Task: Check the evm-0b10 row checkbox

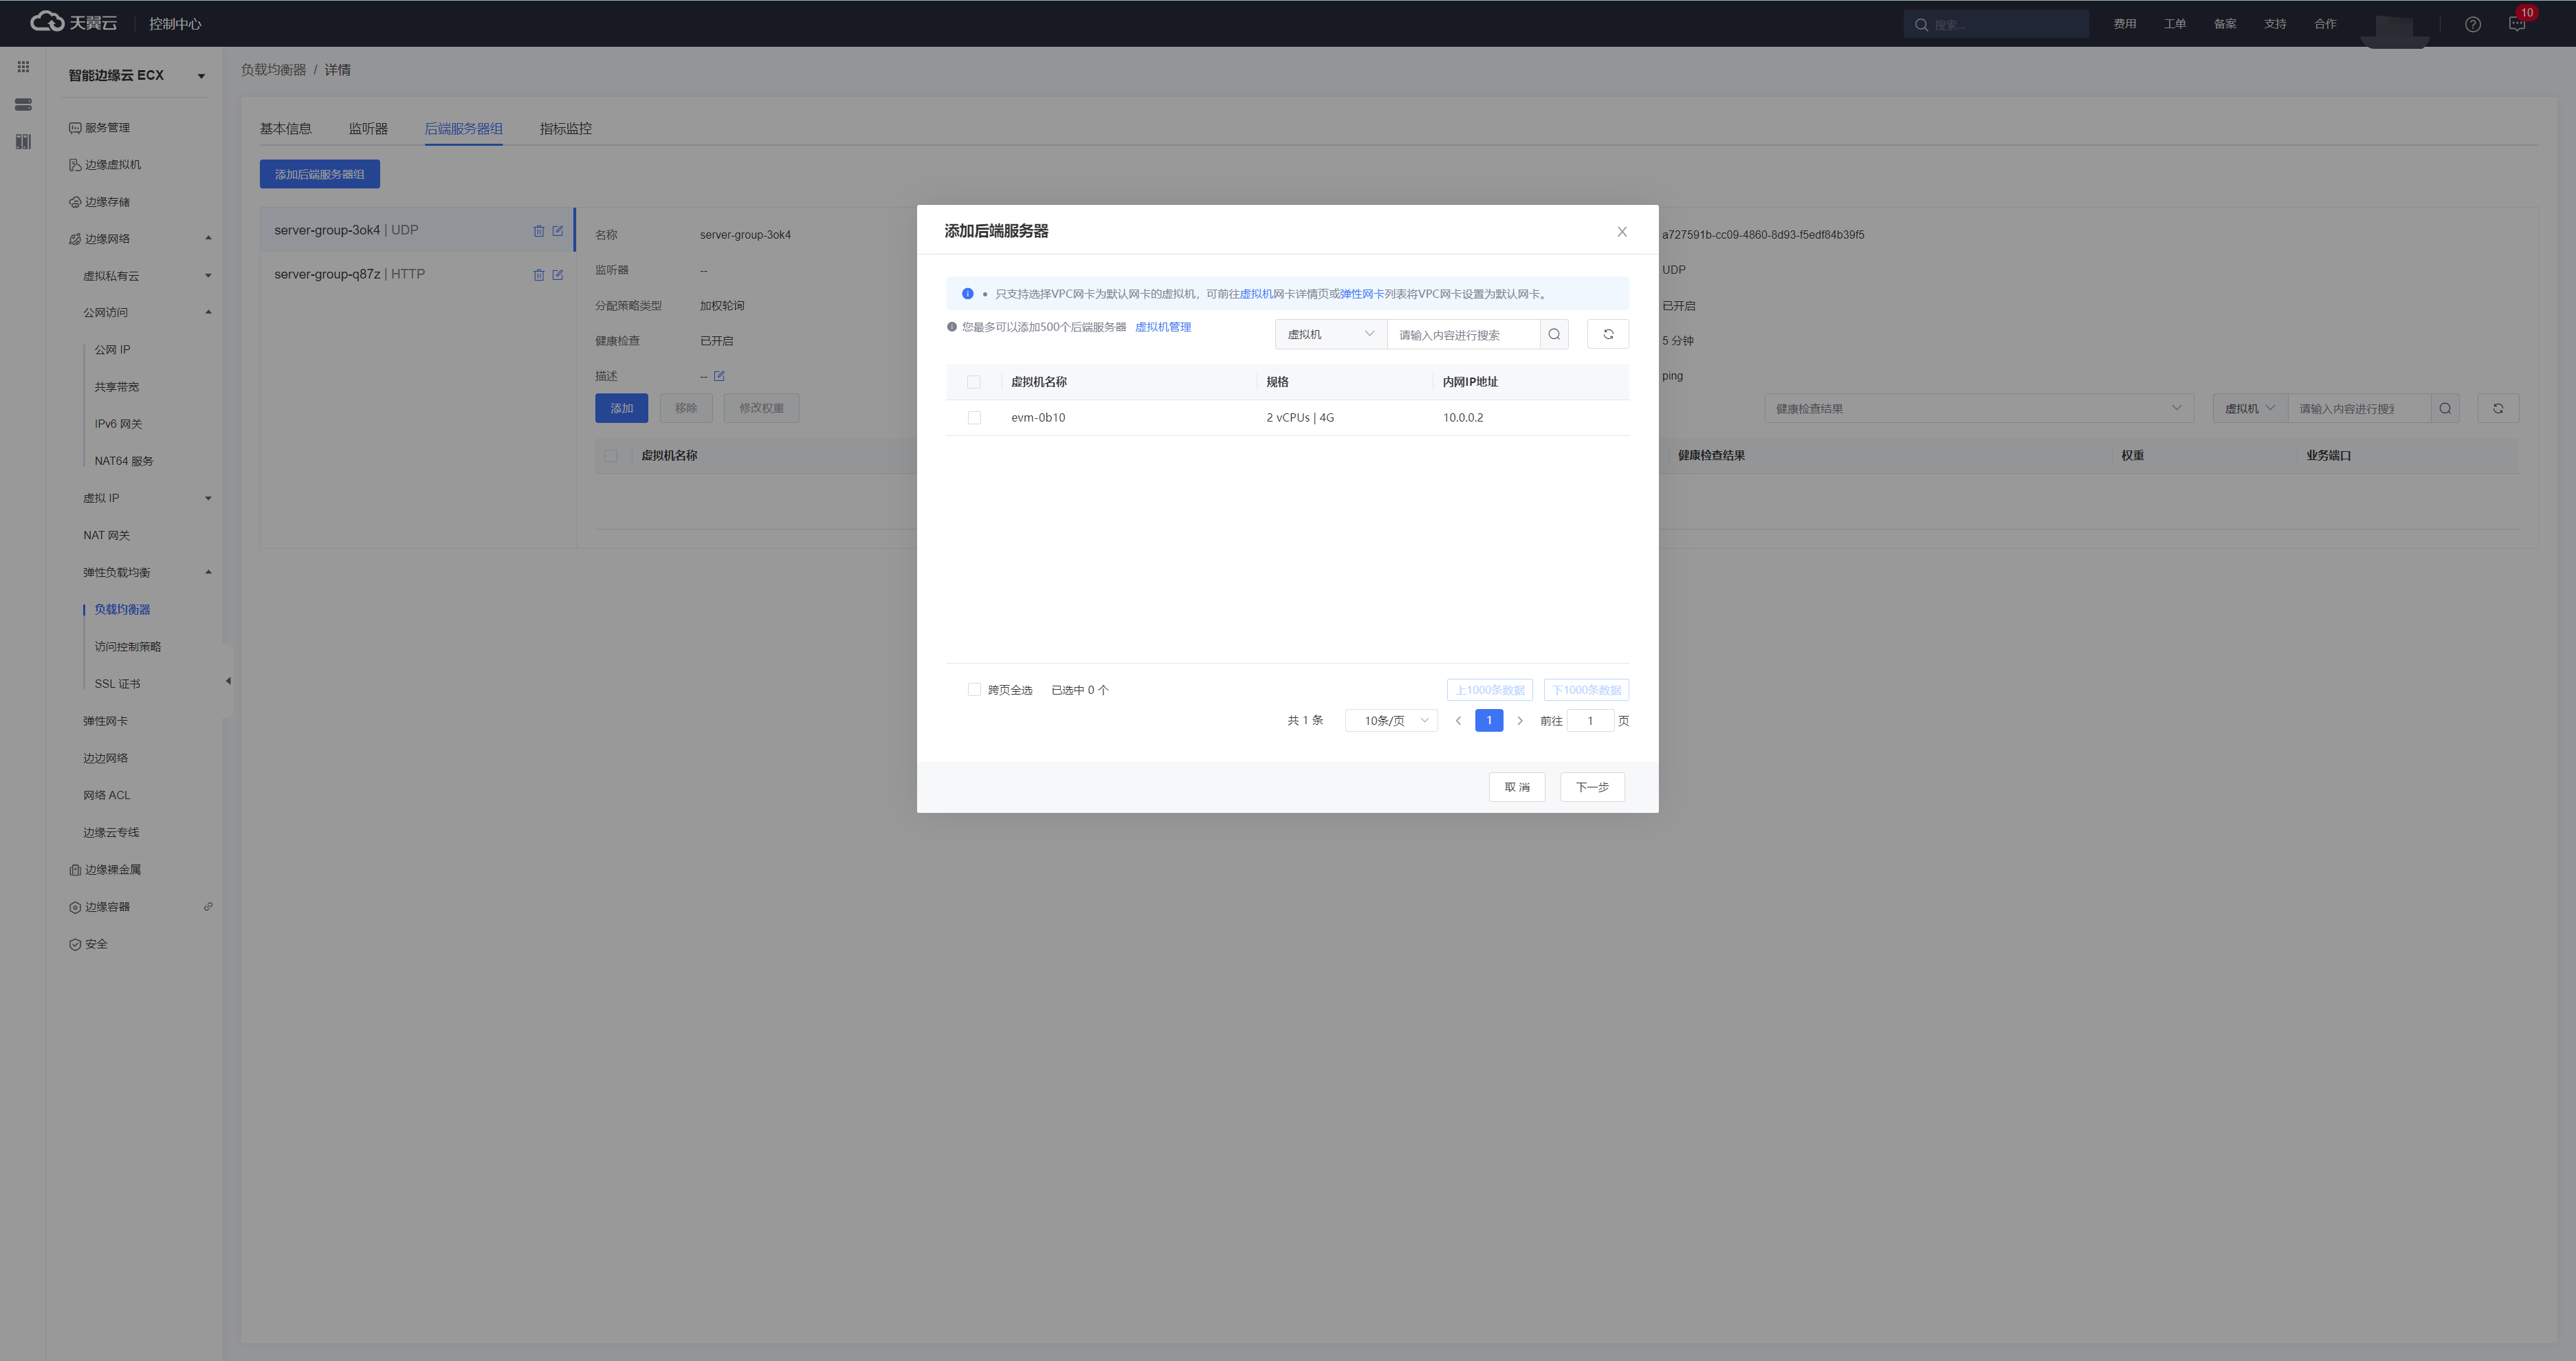Action: coord(974,418)
